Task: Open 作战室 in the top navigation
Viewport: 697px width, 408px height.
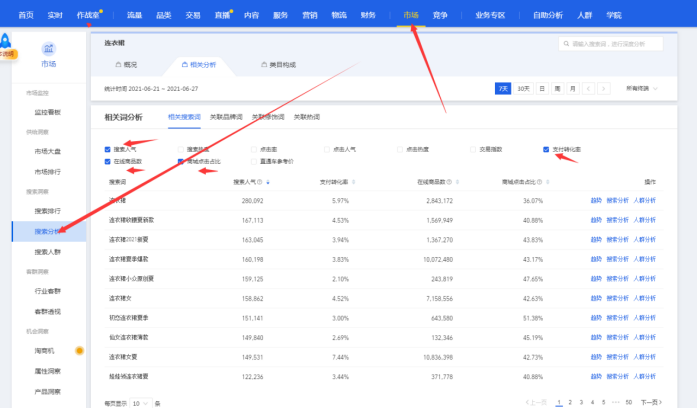Action: [88, 15]
